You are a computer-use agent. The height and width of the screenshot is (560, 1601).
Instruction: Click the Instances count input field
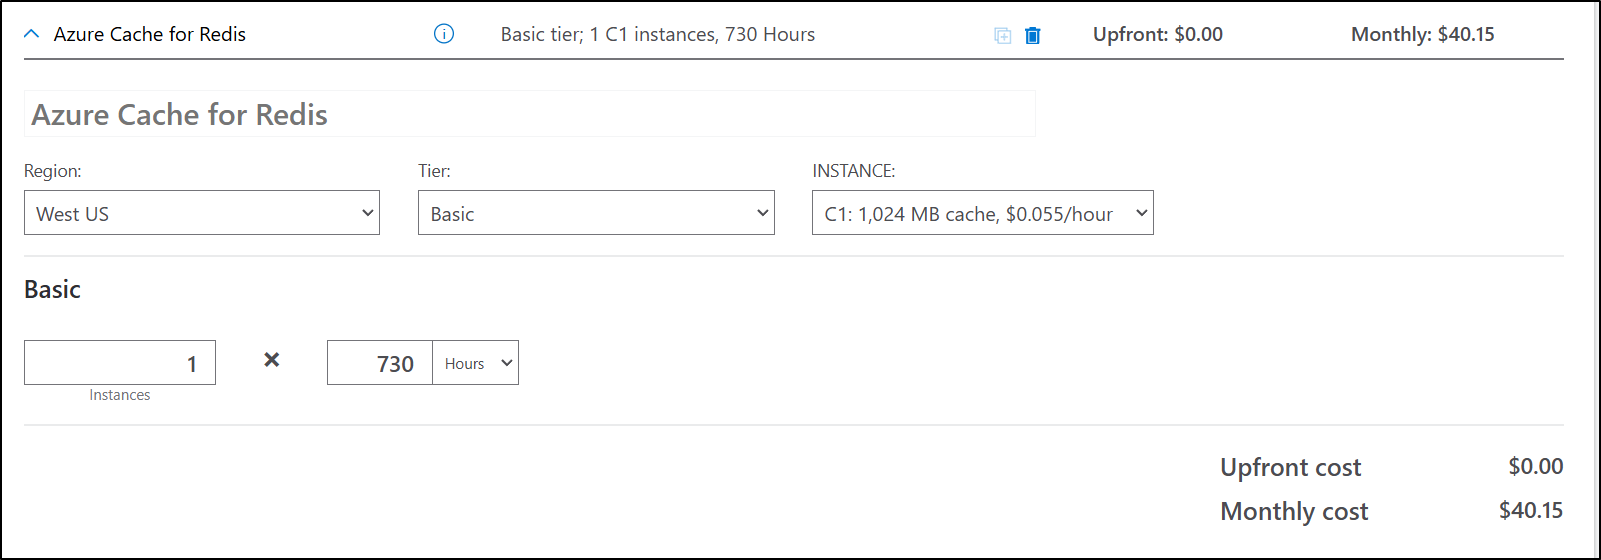[x=120, y=363]
